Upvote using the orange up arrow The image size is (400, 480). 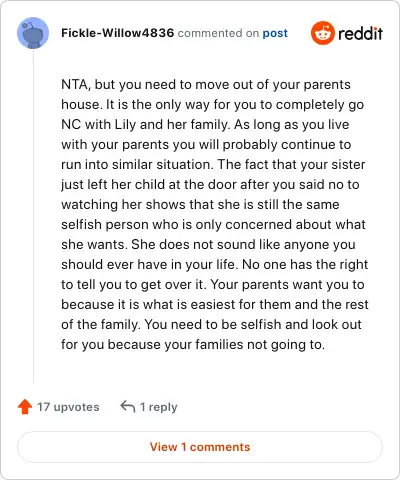coord(25,407)
